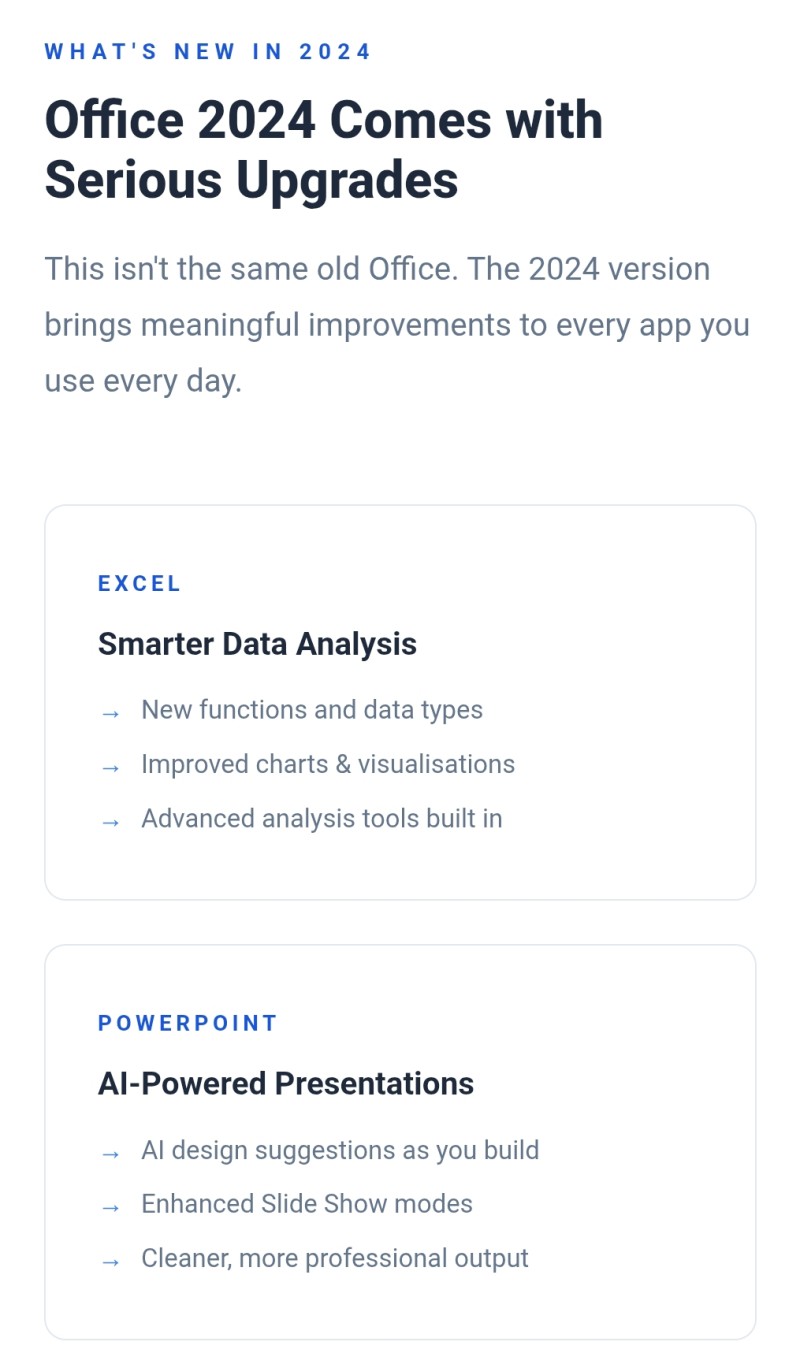Click the Office 2024 Comes with Serious Upgrades headline
Image resolution: width=800 pixels, height=1364 pixels.
coord(324,150)
